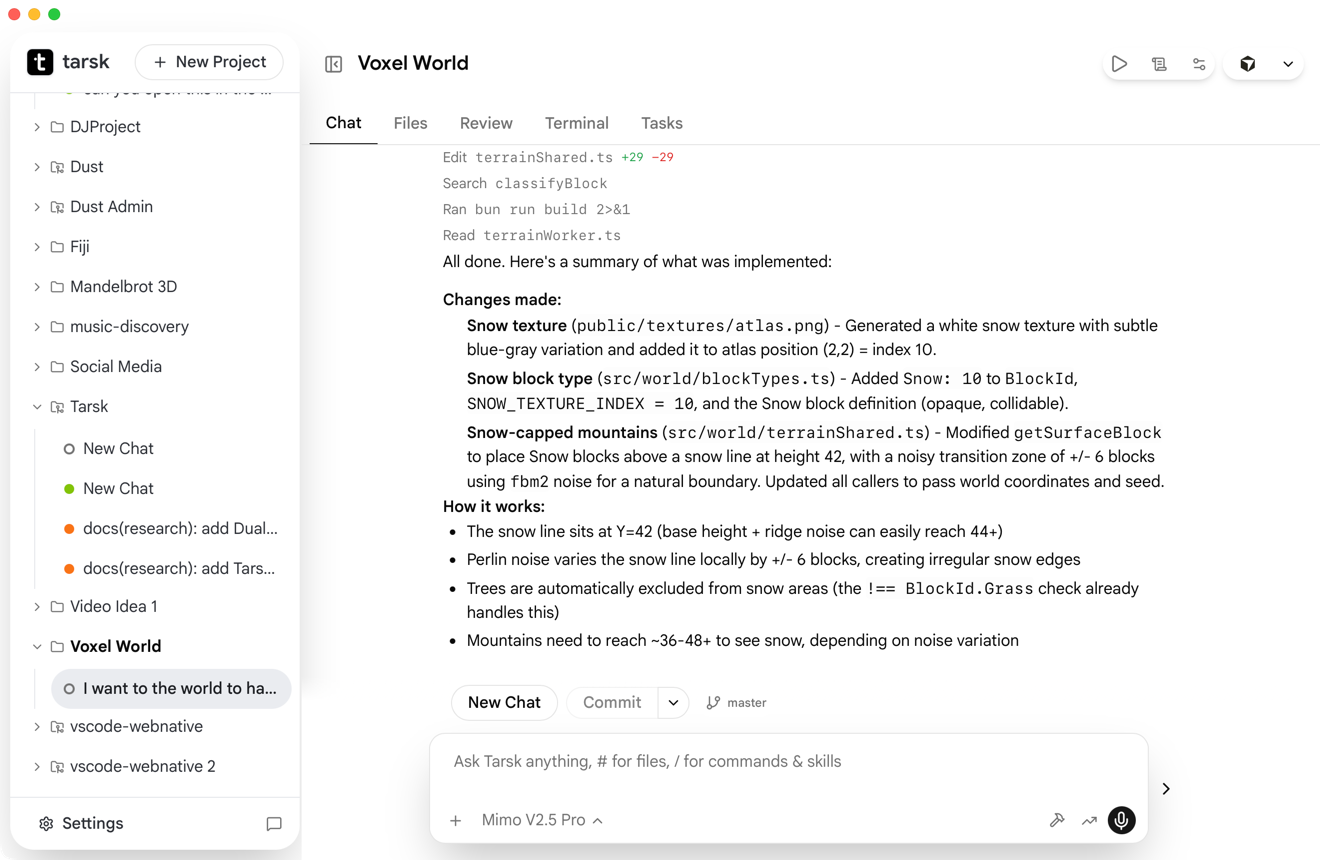Collapse the sidebar with the panel icon
1320x860 pixels.
(334, 64)
